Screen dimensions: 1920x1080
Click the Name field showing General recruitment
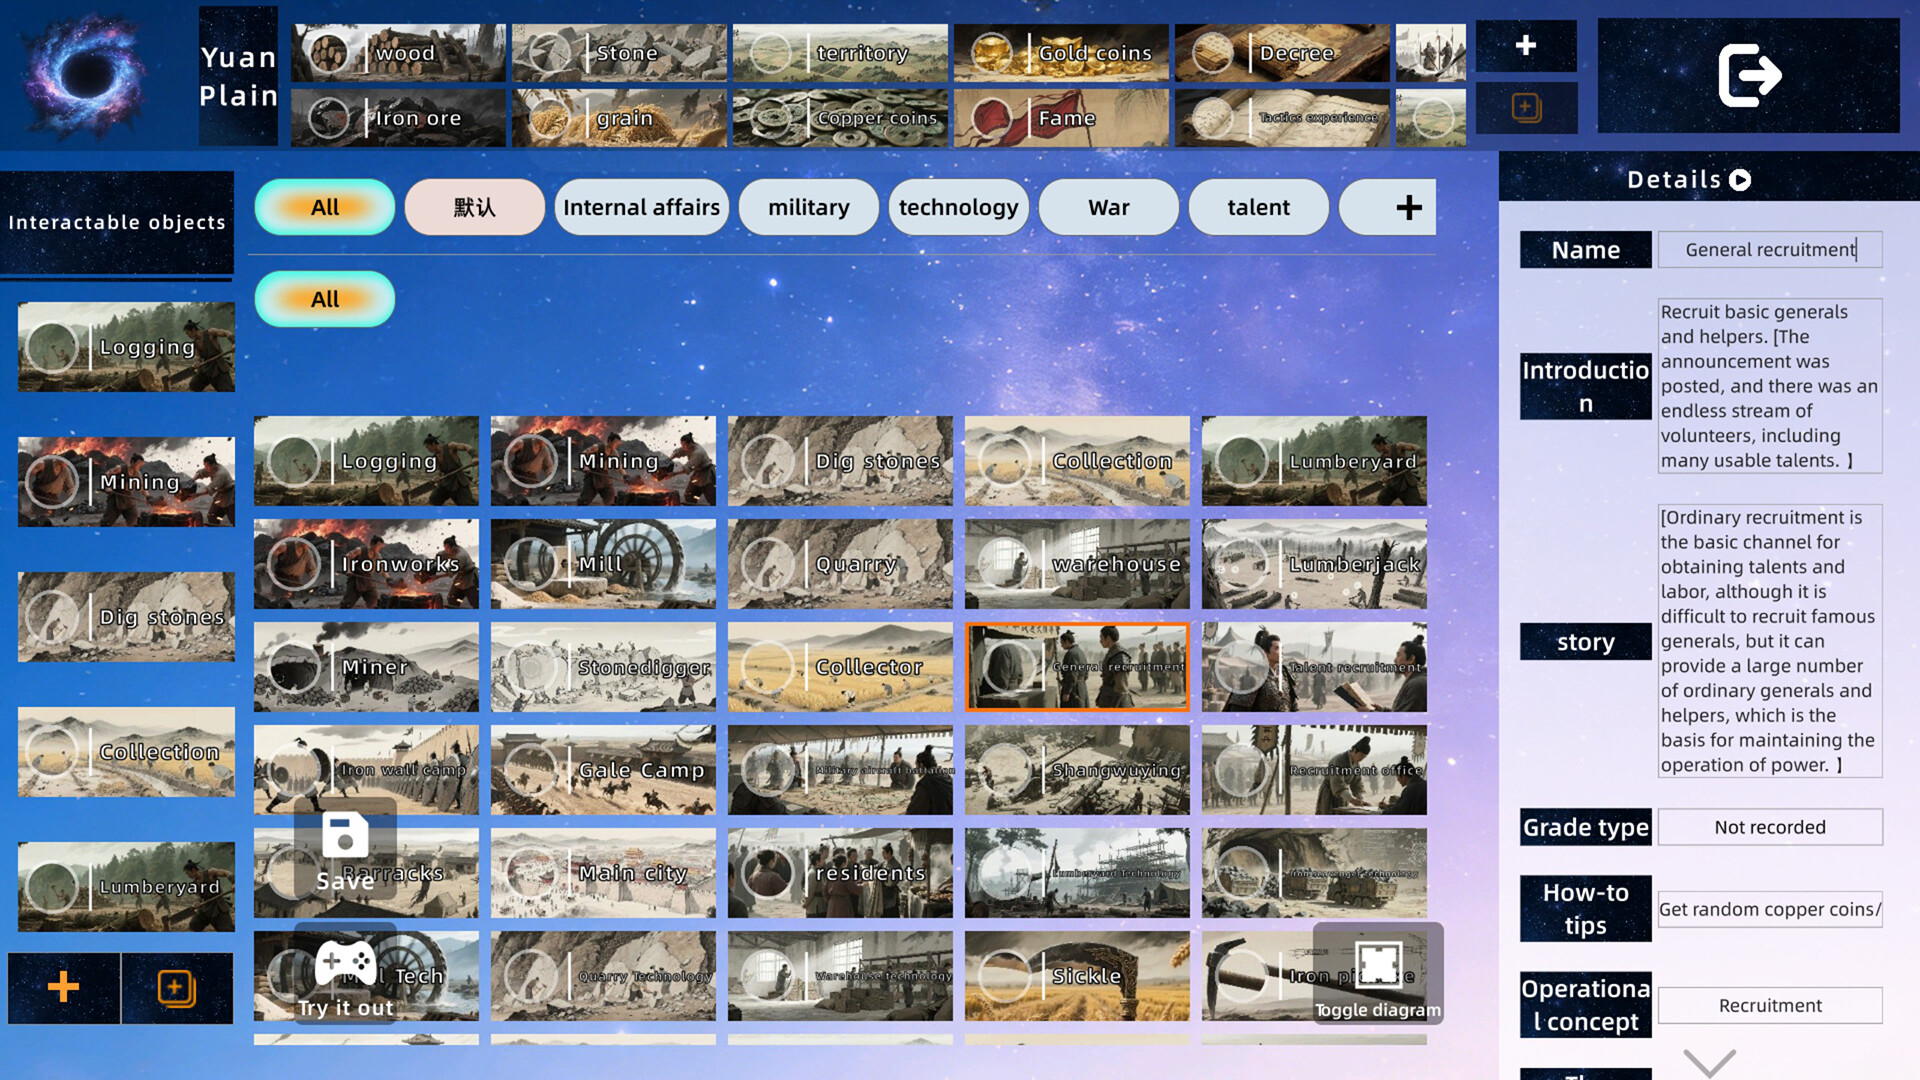(x=1770, y=249)
